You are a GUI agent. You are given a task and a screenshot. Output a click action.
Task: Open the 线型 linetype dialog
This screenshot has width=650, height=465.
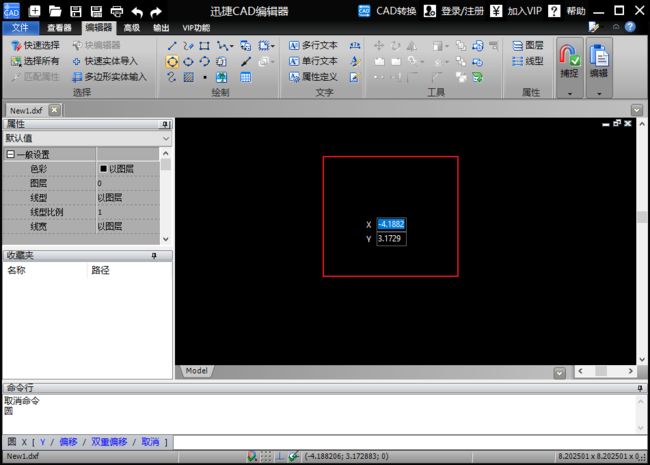pos(528,61)
